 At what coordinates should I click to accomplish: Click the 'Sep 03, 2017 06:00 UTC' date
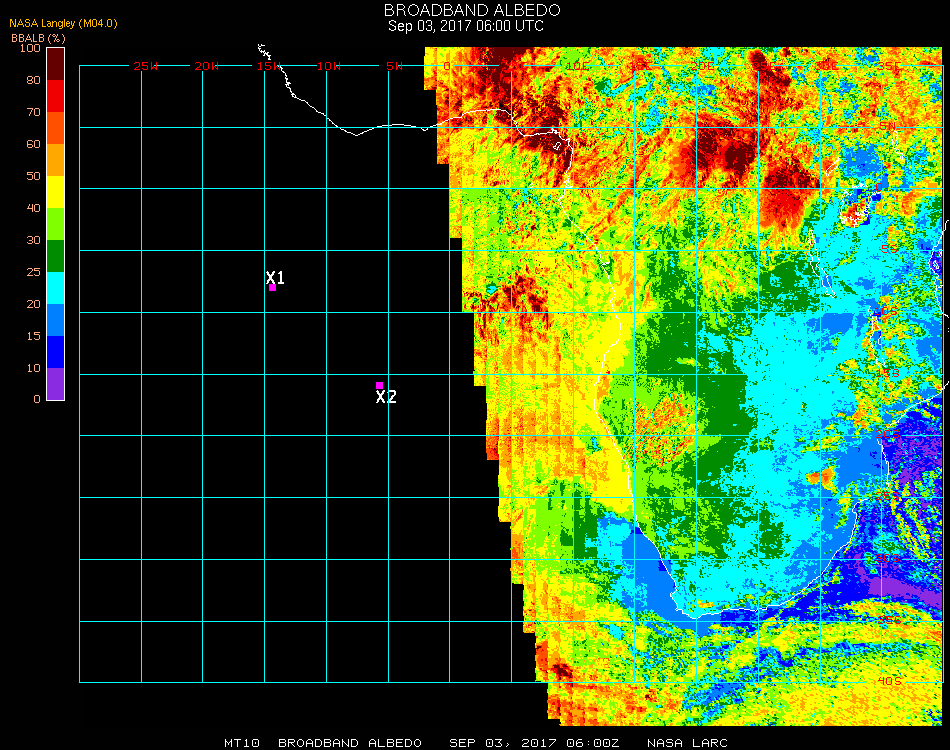[466, 26]
